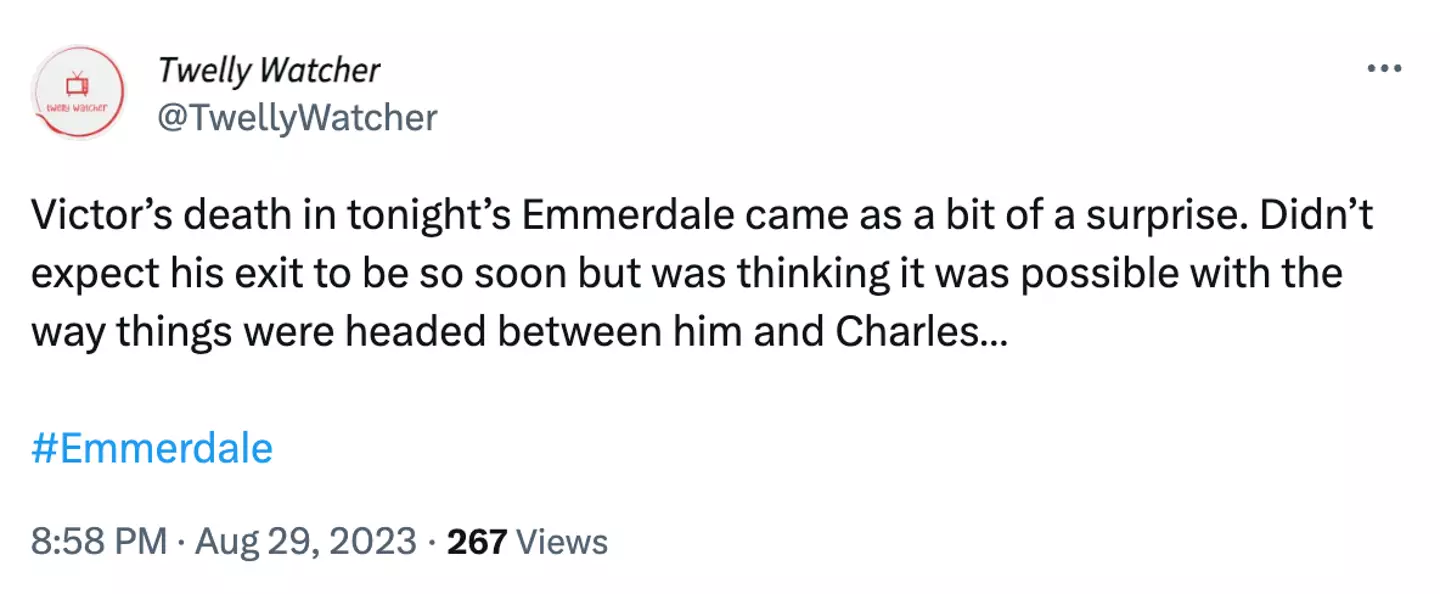Open the three-dot more options menu
Screen dimensions: 1440x594
pyautogui.click(x=1384, y=69)
